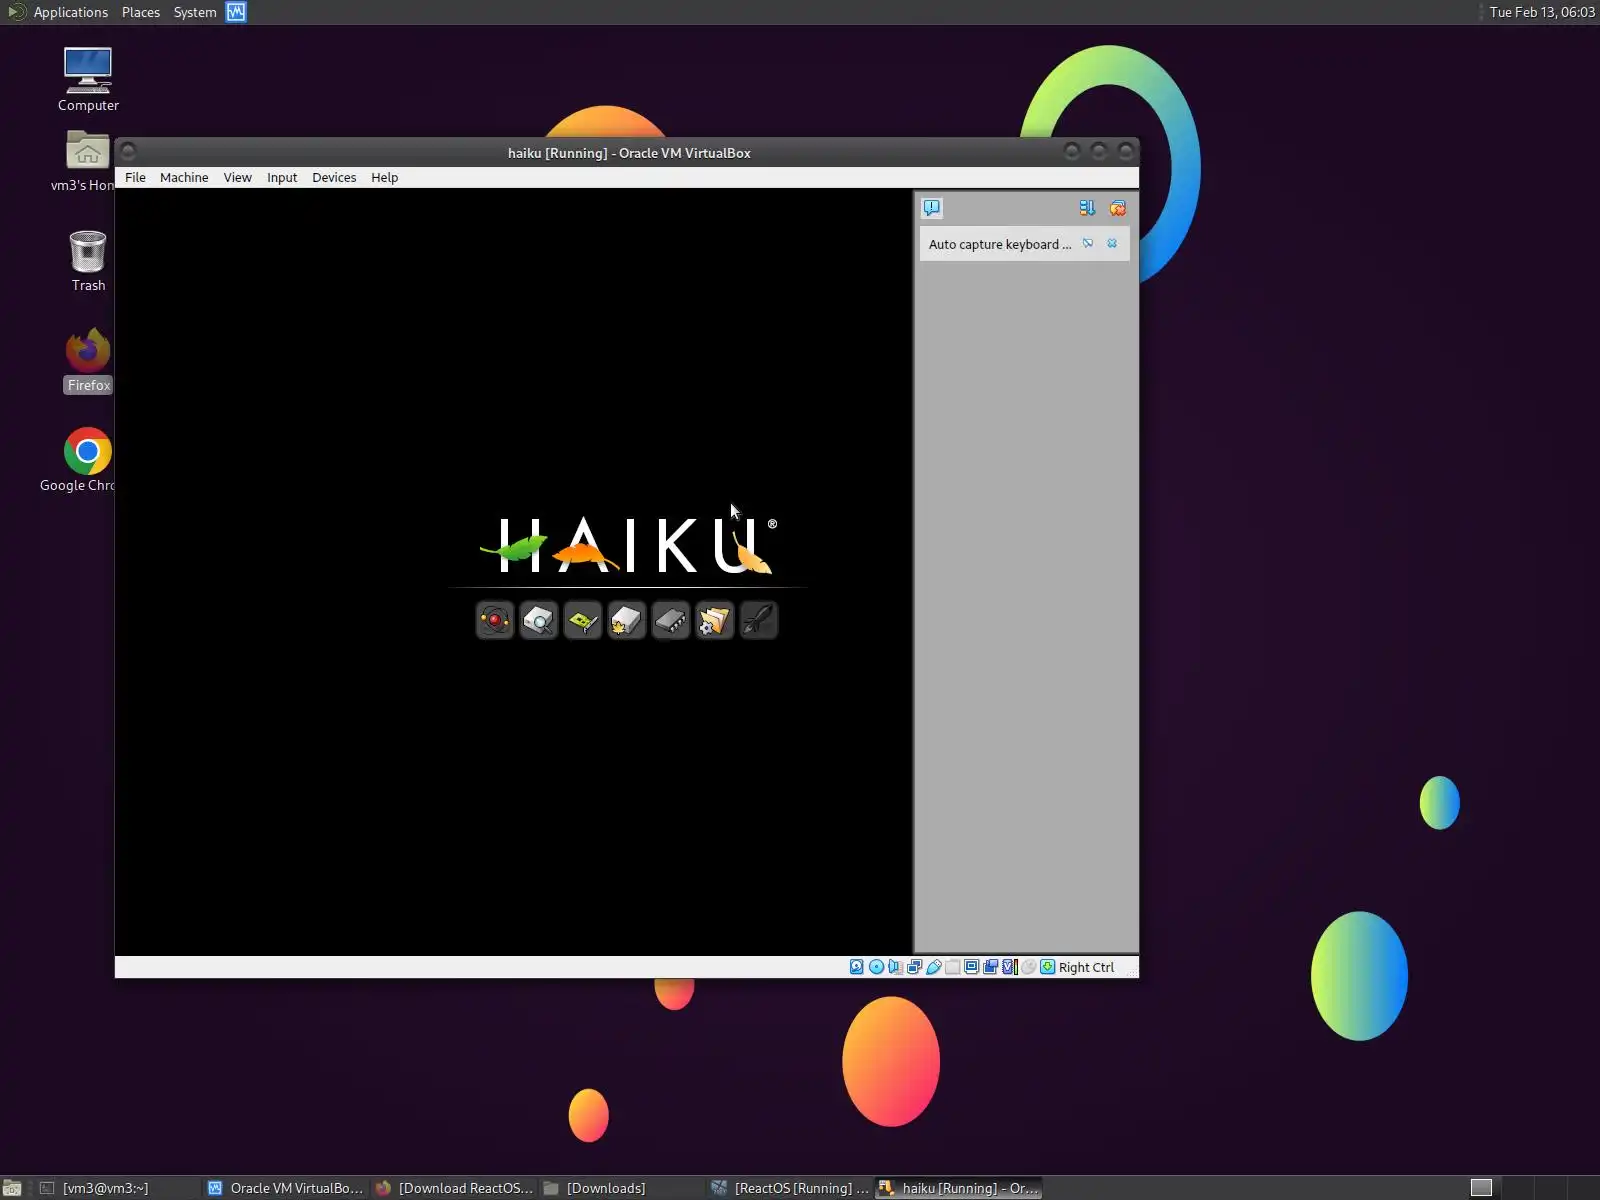Click the system monitor icon in top panel

click(x=236, y=12)
